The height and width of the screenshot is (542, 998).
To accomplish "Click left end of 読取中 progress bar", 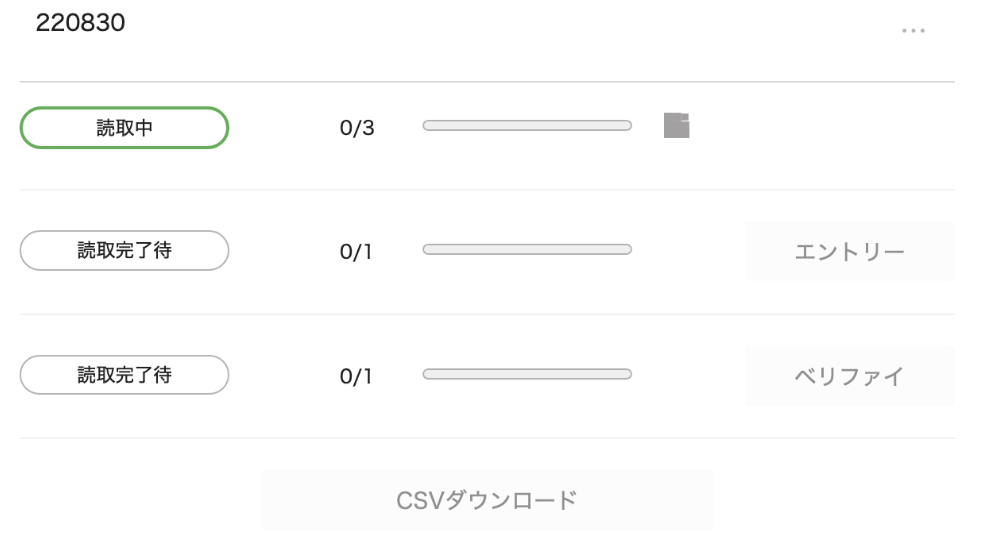I will 426,125.
